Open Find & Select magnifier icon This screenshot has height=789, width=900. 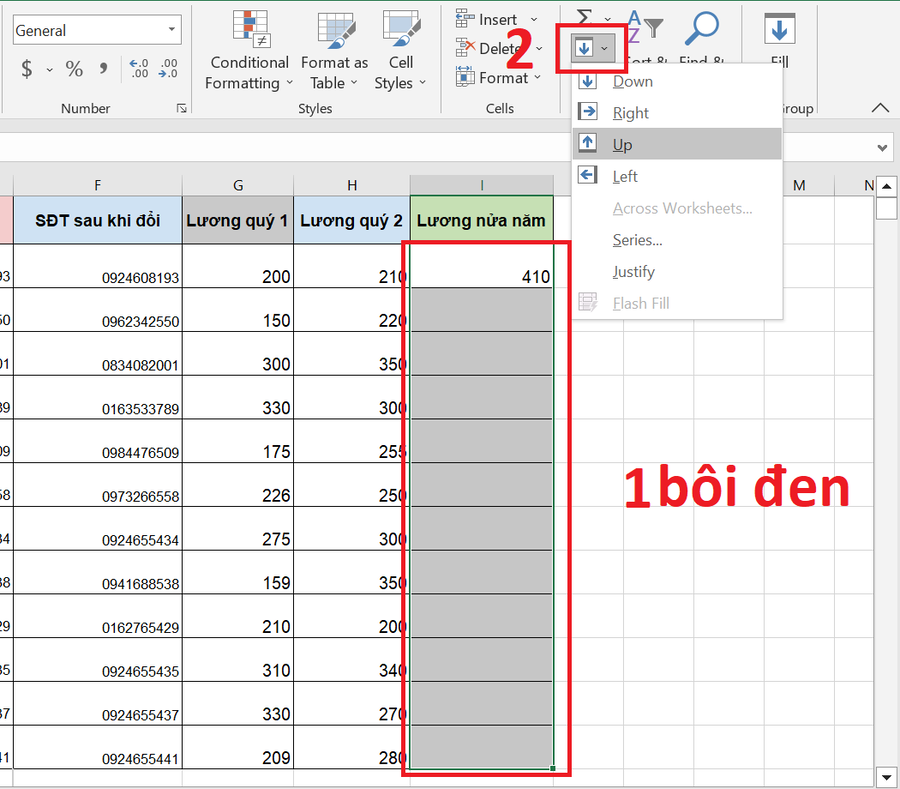tap(701, 29)
